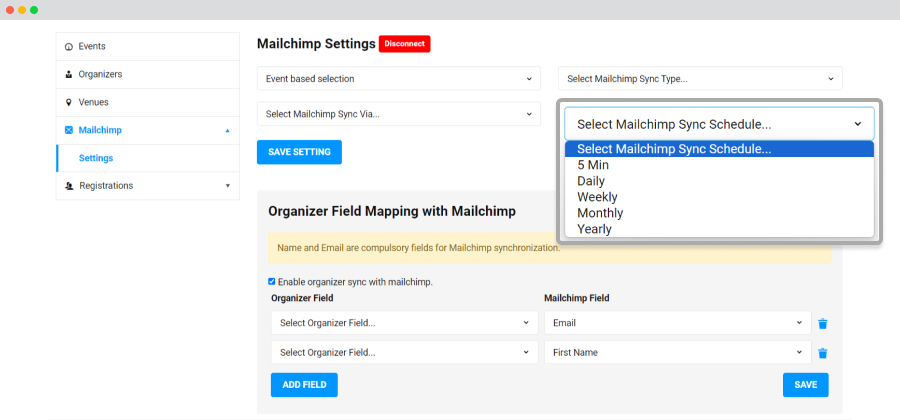Click the Mailchimp envelope icon
Image resolution: width=900 pixels, height=420 pixels.
(x=69, y=130)
